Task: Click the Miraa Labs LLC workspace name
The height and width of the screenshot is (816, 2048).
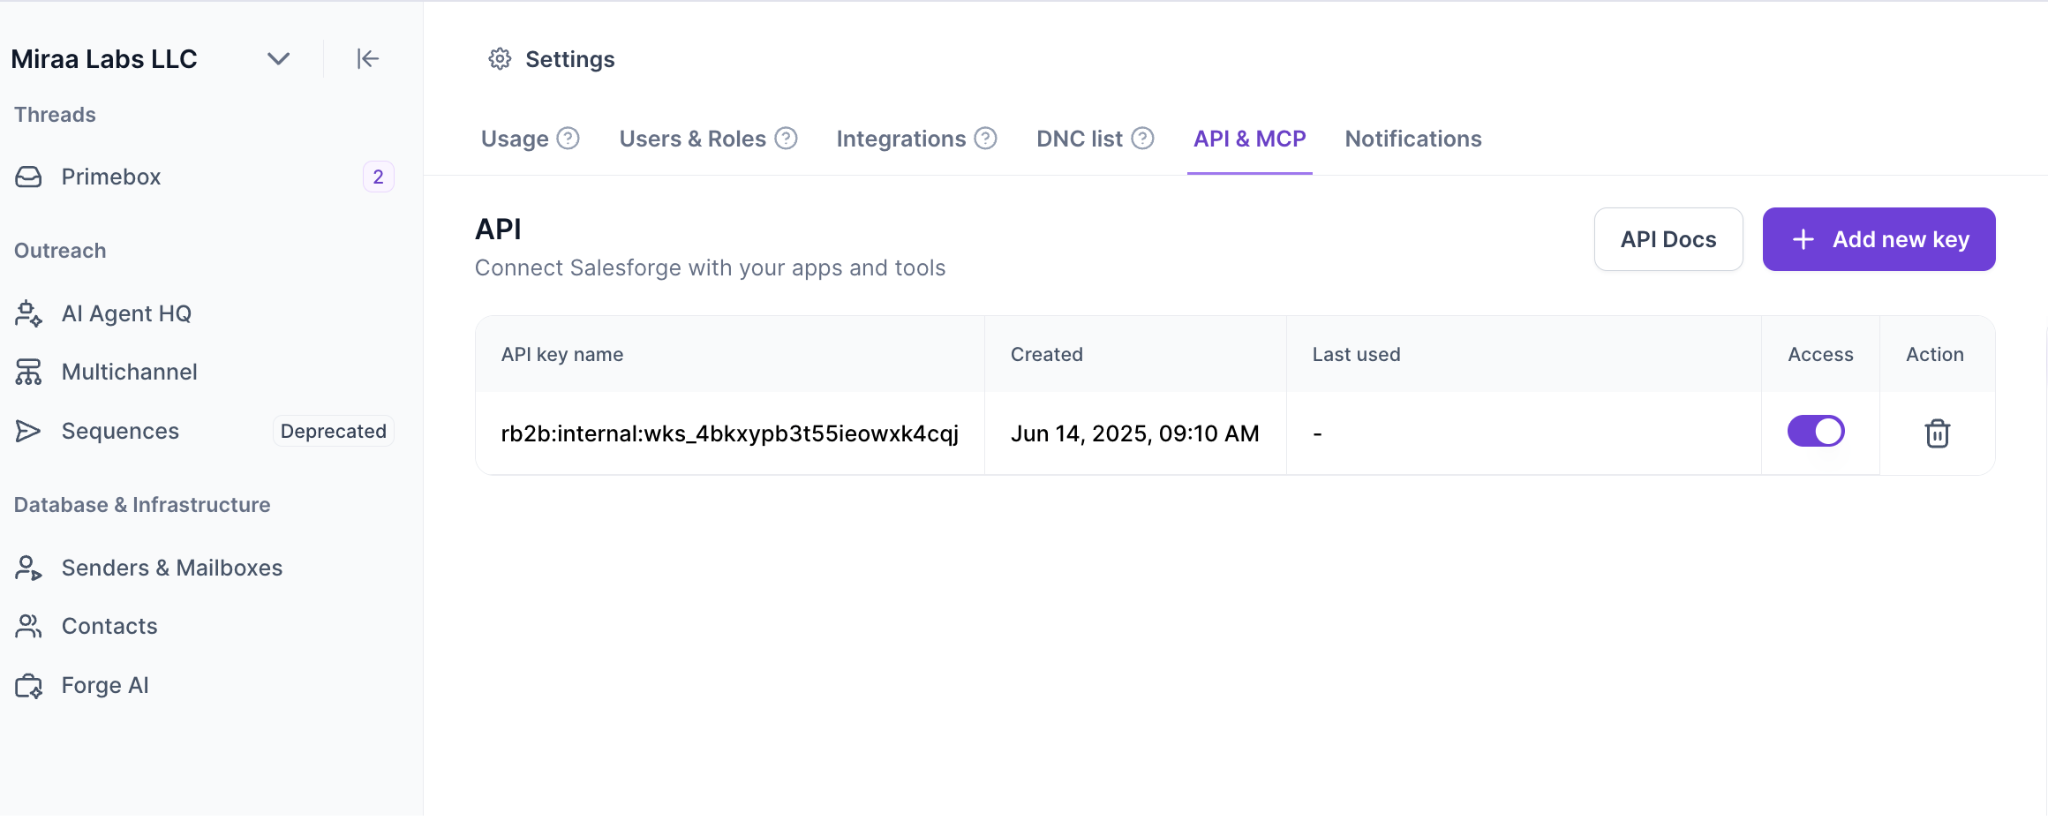Action: 104,59
